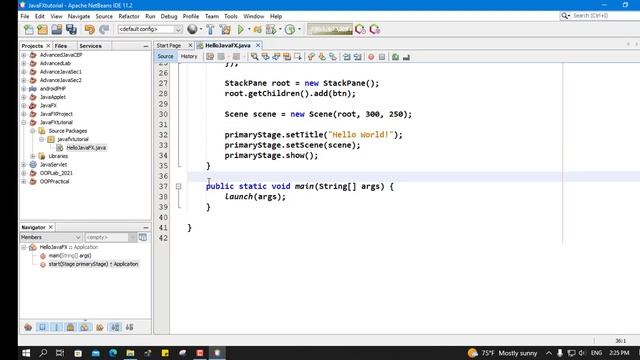Click the Save All toolbar icon
Viewport: 640px width, 360px height.
tap(71, 29)
